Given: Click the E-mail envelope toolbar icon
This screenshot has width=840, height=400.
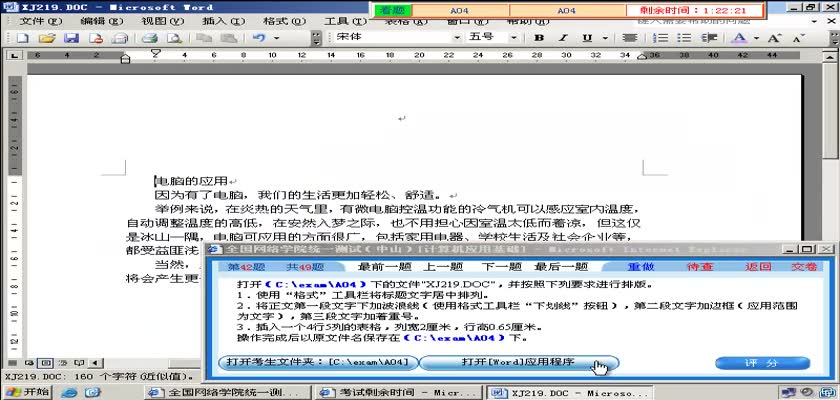Looking at the screenshot, I should [x=120, y=38].
